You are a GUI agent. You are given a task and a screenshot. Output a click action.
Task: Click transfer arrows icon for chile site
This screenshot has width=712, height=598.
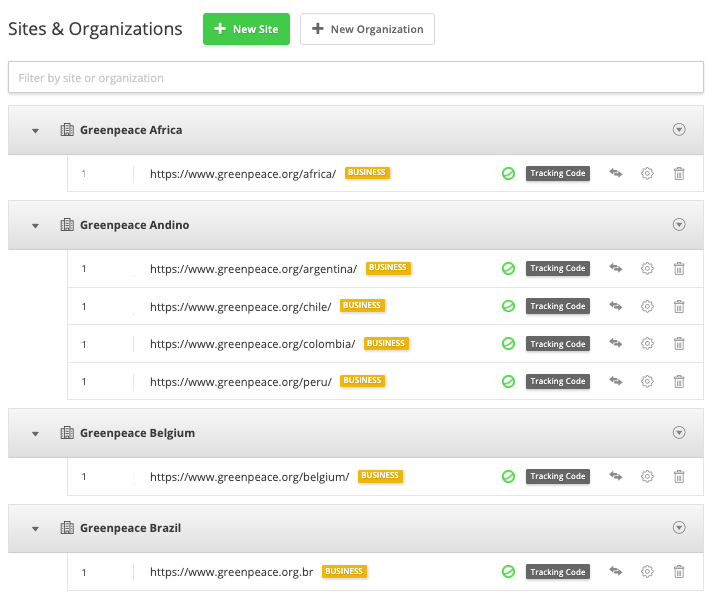[x=616, y=306]
